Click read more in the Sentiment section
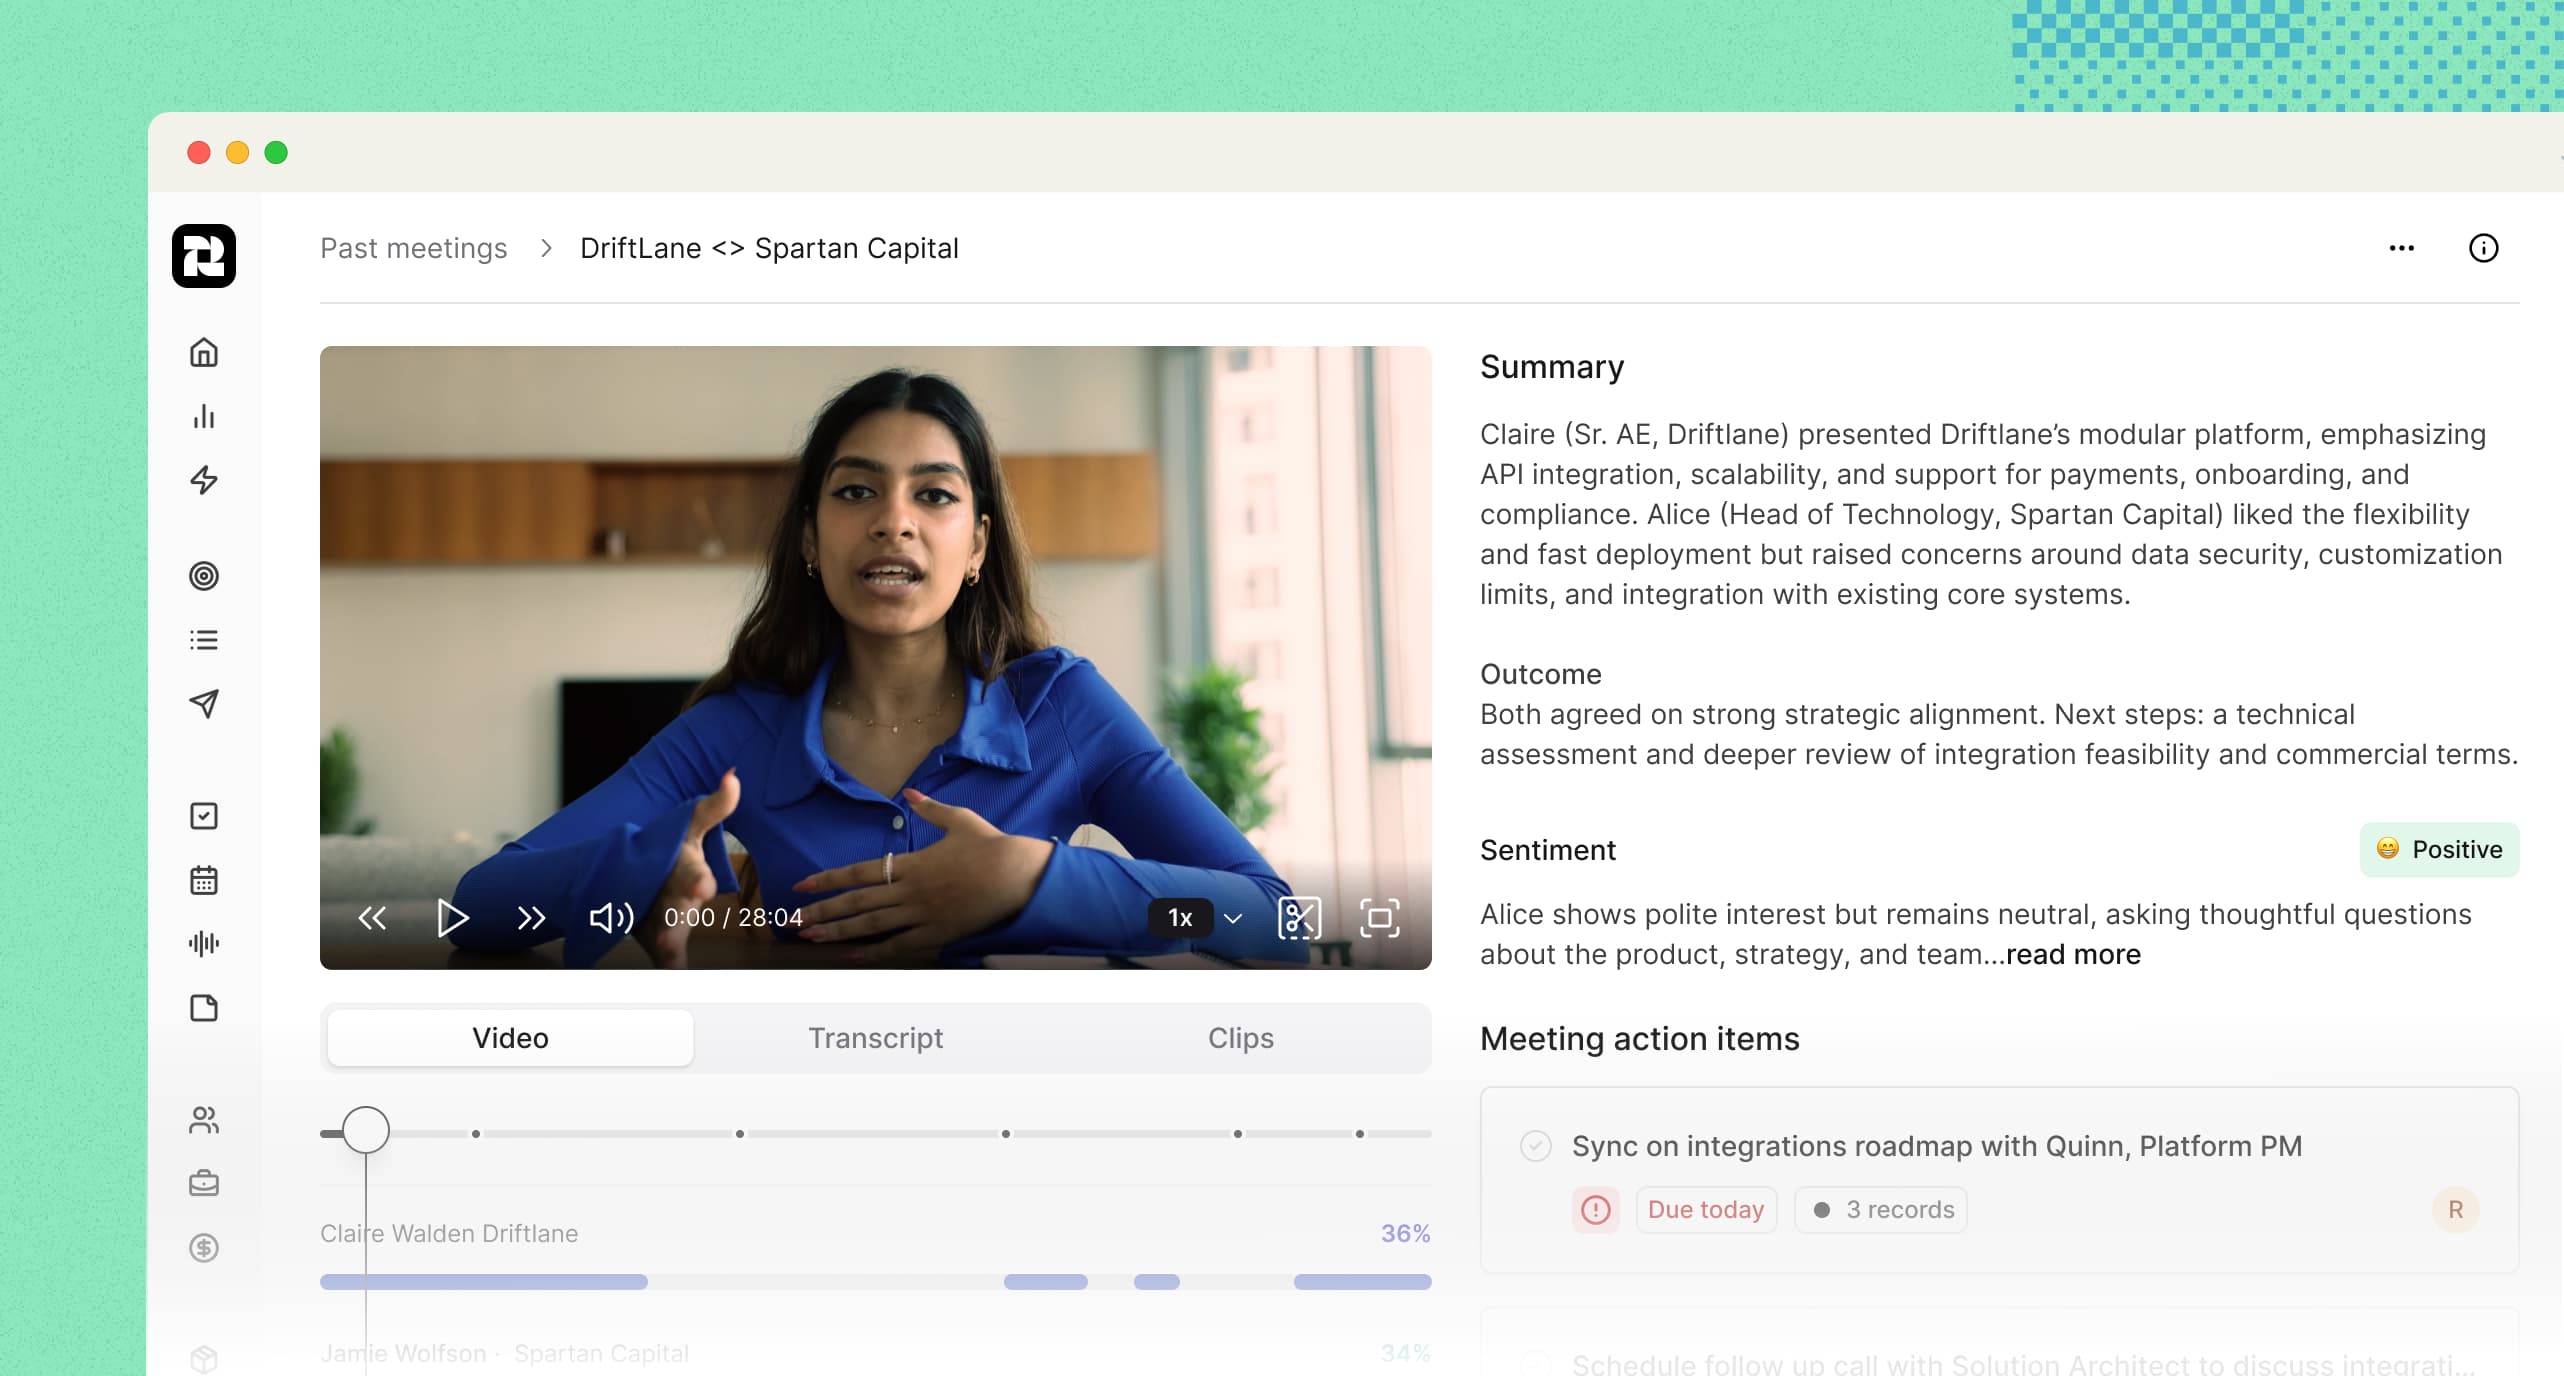 click(2072, 955)
